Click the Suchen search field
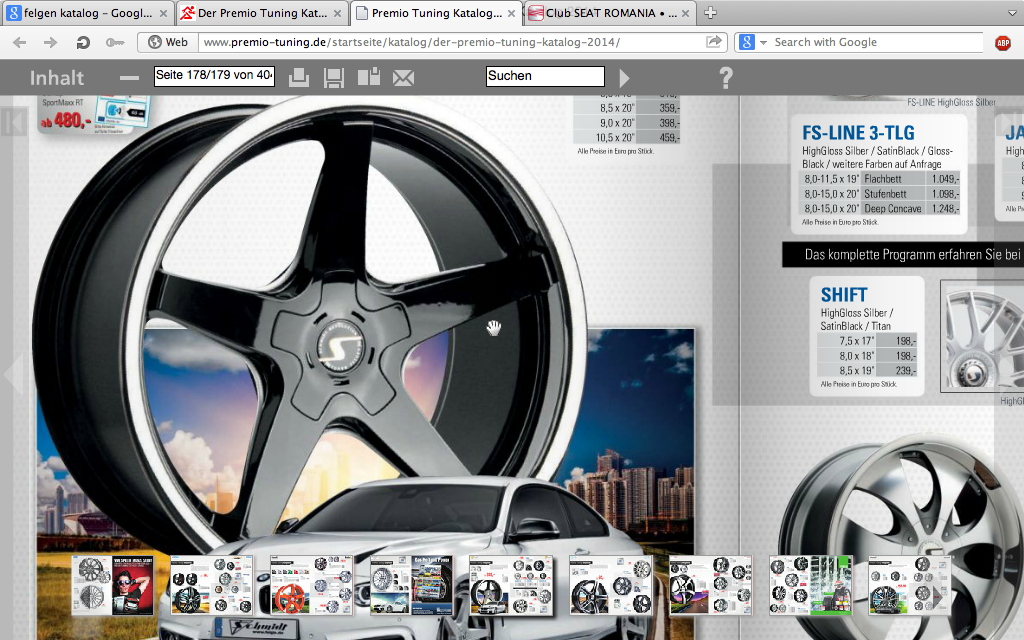 click(x=545, y=76)
